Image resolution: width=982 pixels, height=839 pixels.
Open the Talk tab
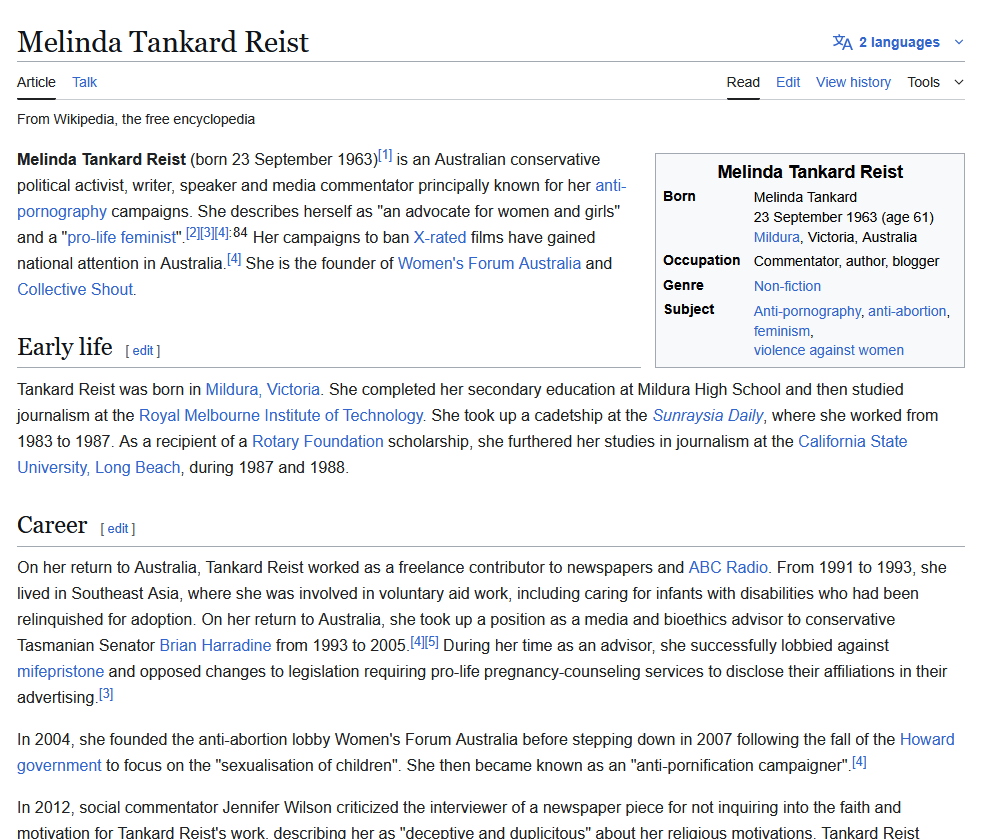point(85,82)
